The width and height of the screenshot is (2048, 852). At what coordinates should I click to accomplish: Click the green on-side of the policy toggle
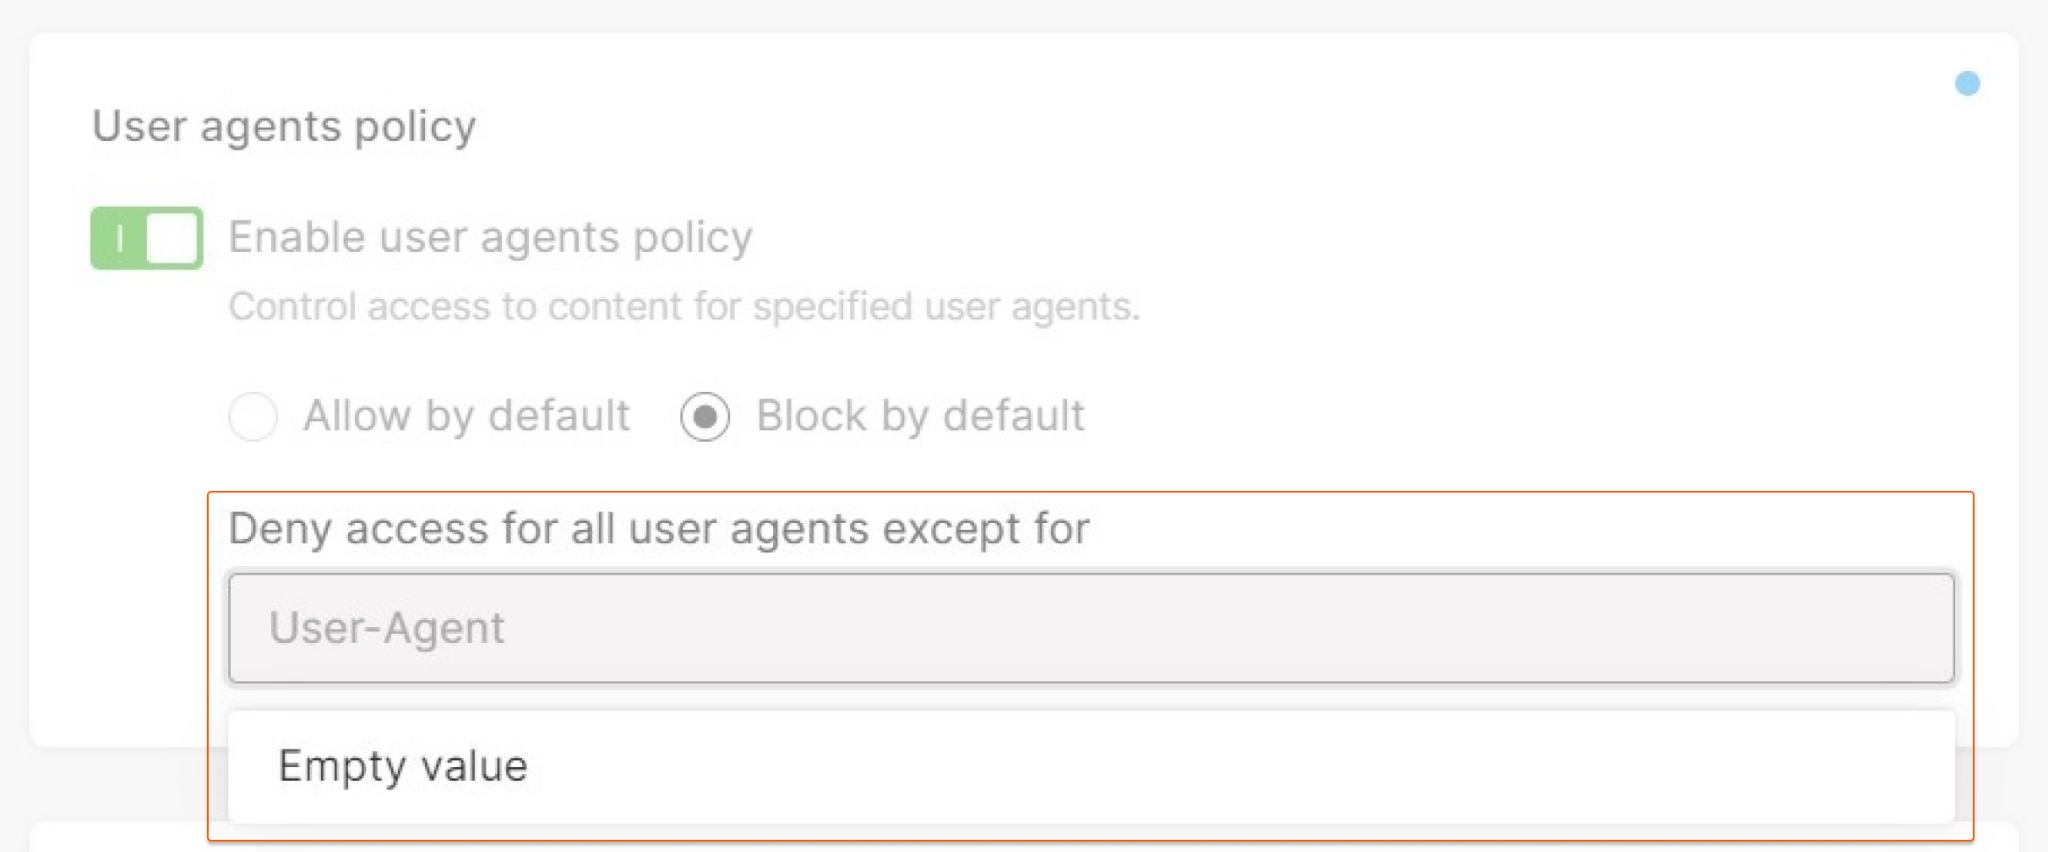[119, 238]
